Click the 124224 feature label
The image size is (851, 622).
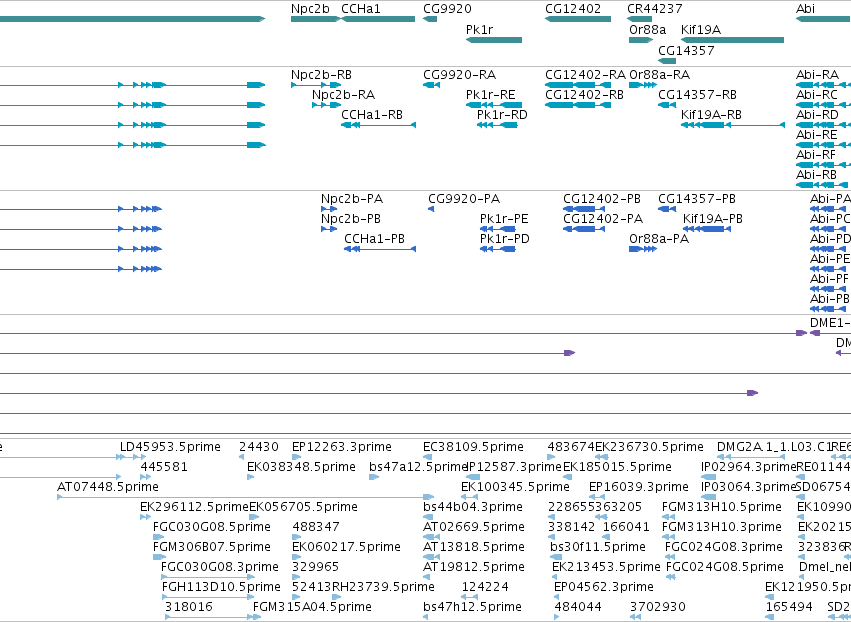(485, 587)
